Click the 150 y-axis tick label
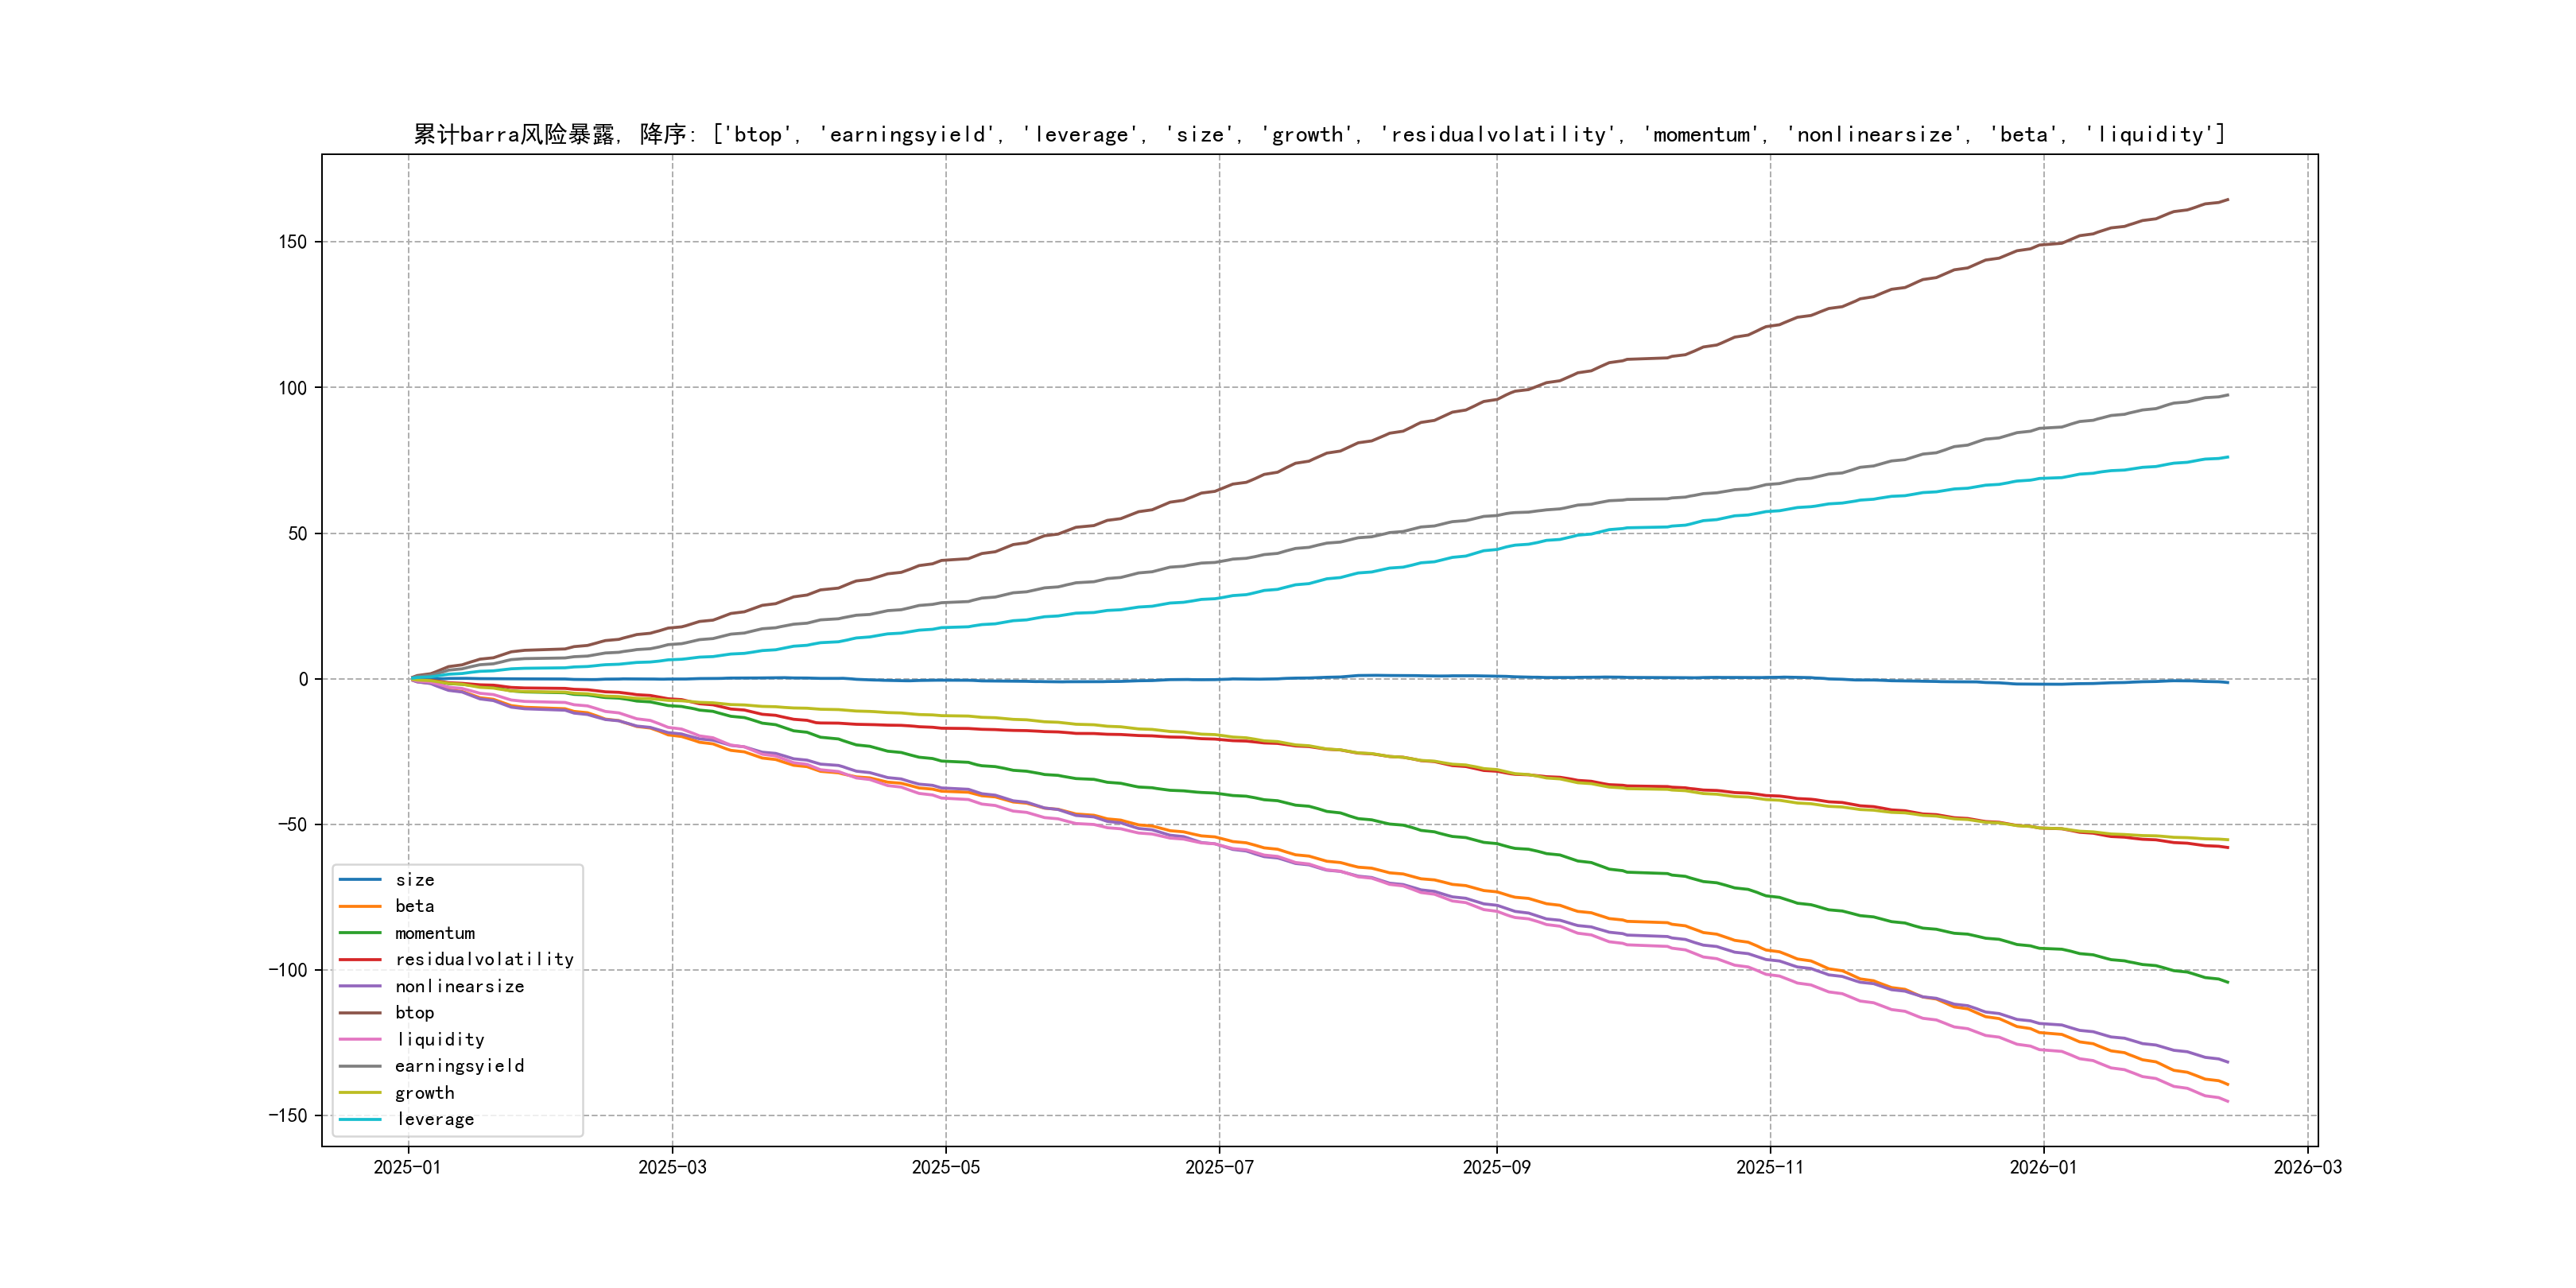 point(293,242)
